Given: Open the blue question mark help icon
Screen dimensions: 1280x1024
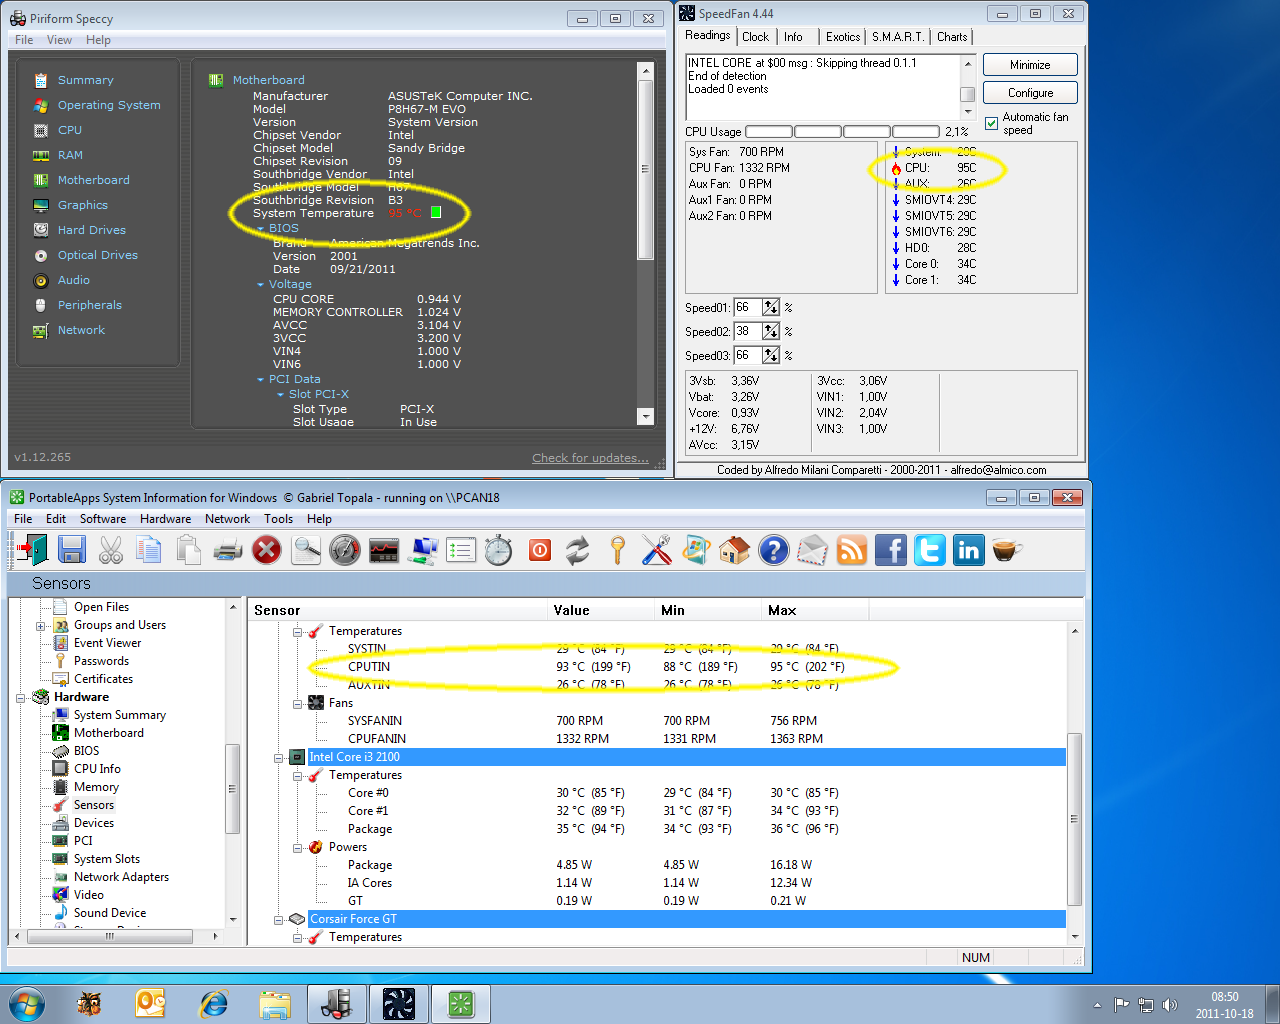Looking at the screenshot, I should coord(773,550).
